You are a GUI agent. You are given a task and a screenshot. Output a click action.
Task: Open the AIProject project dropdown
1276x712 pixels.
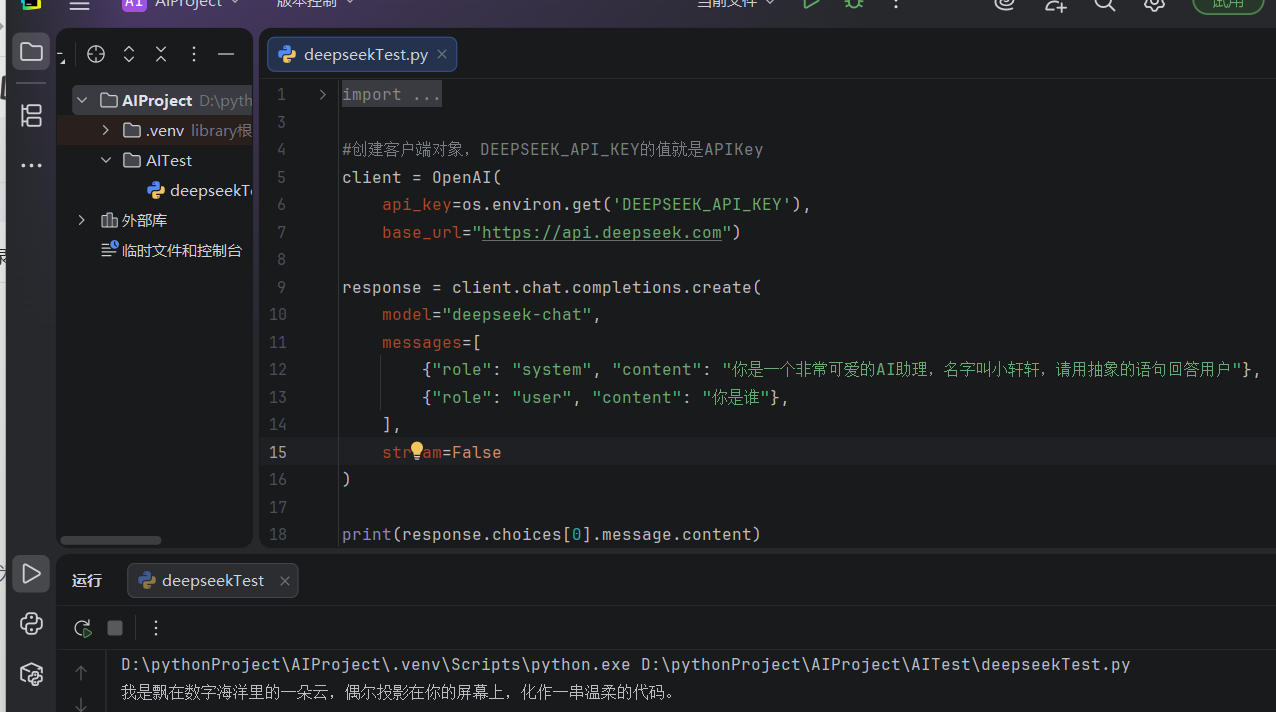coord(181,5)
